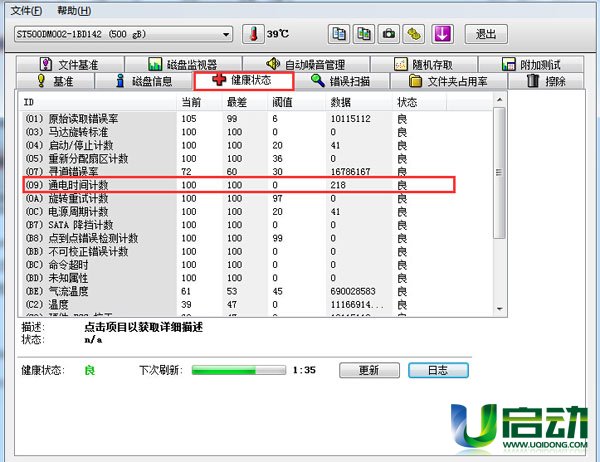Image resolution: width=600 pixels, height=462 pixels.
Task: Click the 数据 column header
Action: [359, 102]
